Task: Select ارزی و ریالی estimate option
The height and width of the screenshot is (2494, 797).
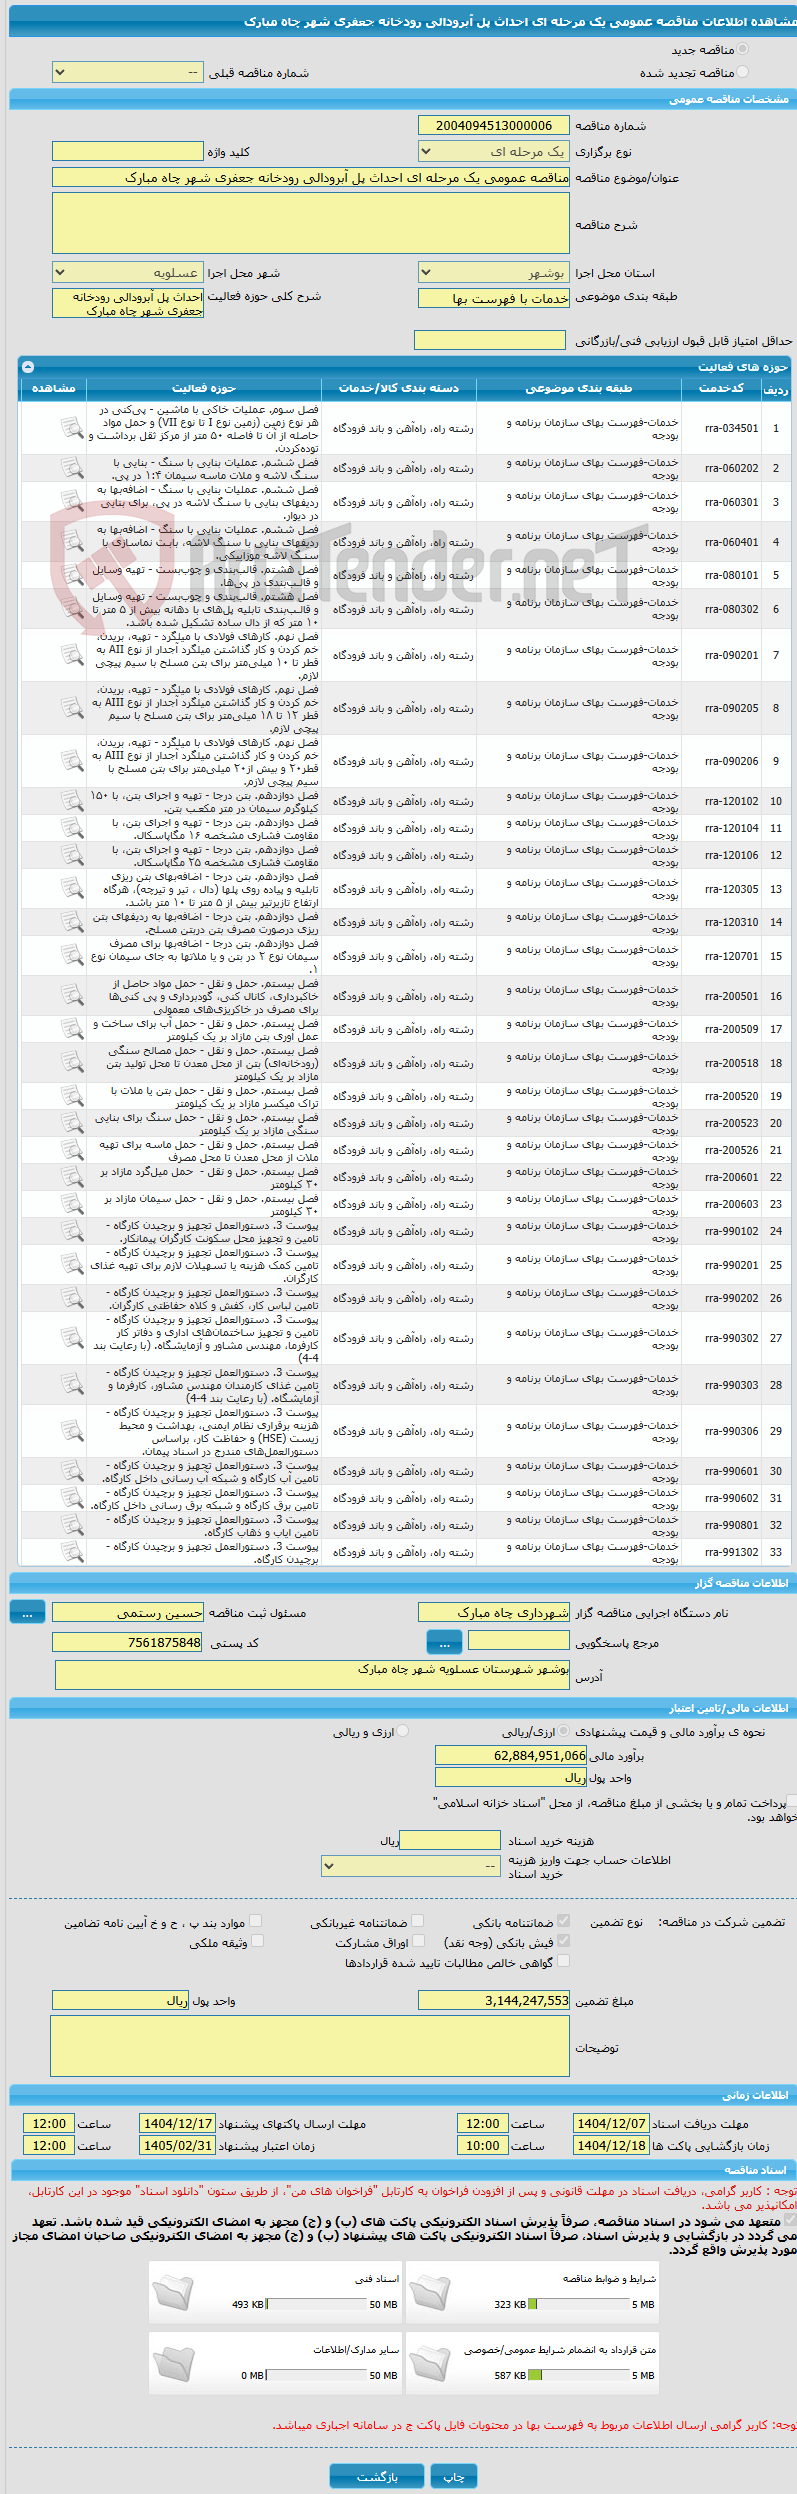Action: point(403,1731)
